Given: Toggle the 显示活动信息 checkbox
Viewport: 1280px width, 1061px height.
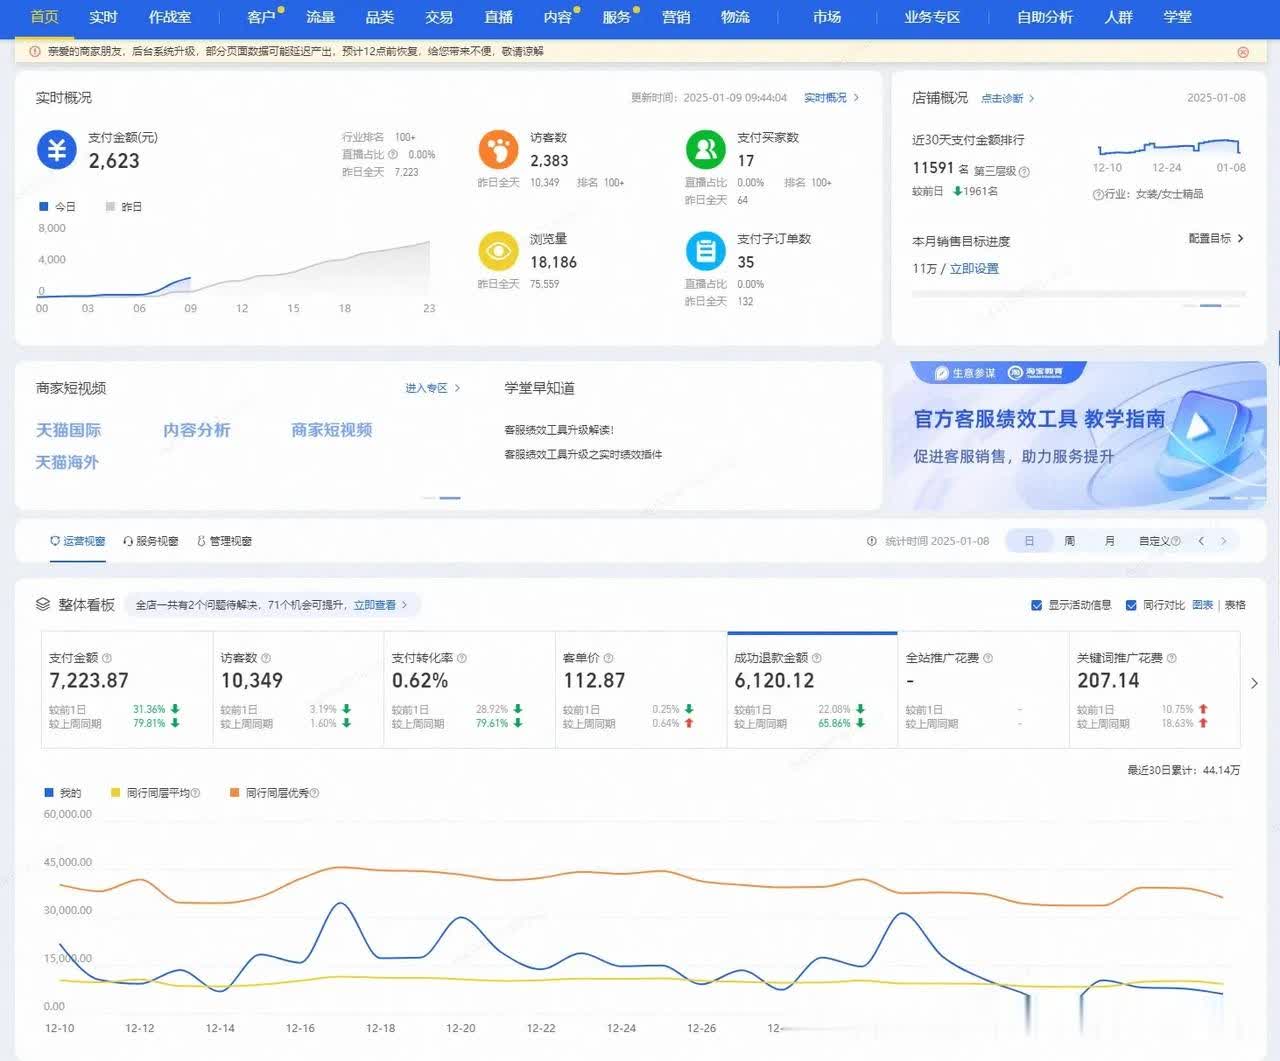Looking at the screenshot, I should pos(1036,605).
